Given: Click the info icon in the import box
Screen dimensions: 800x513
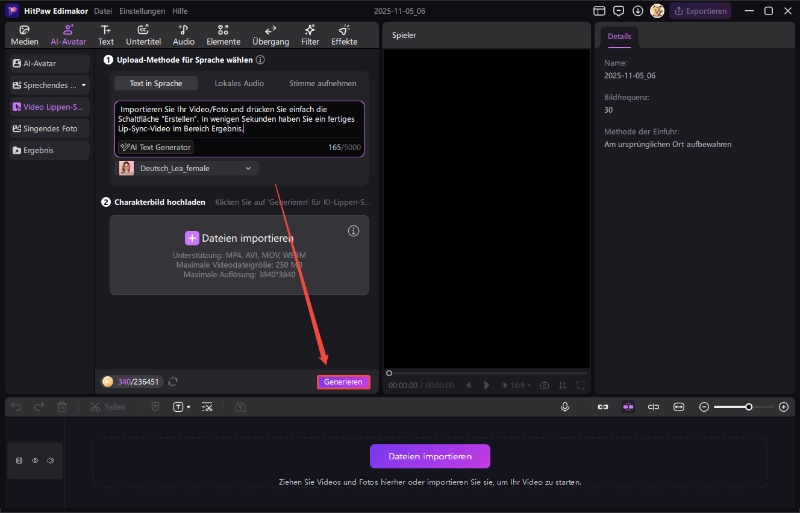Looking at the screenshot, I should pyautogui.click(x=353, y=231).
